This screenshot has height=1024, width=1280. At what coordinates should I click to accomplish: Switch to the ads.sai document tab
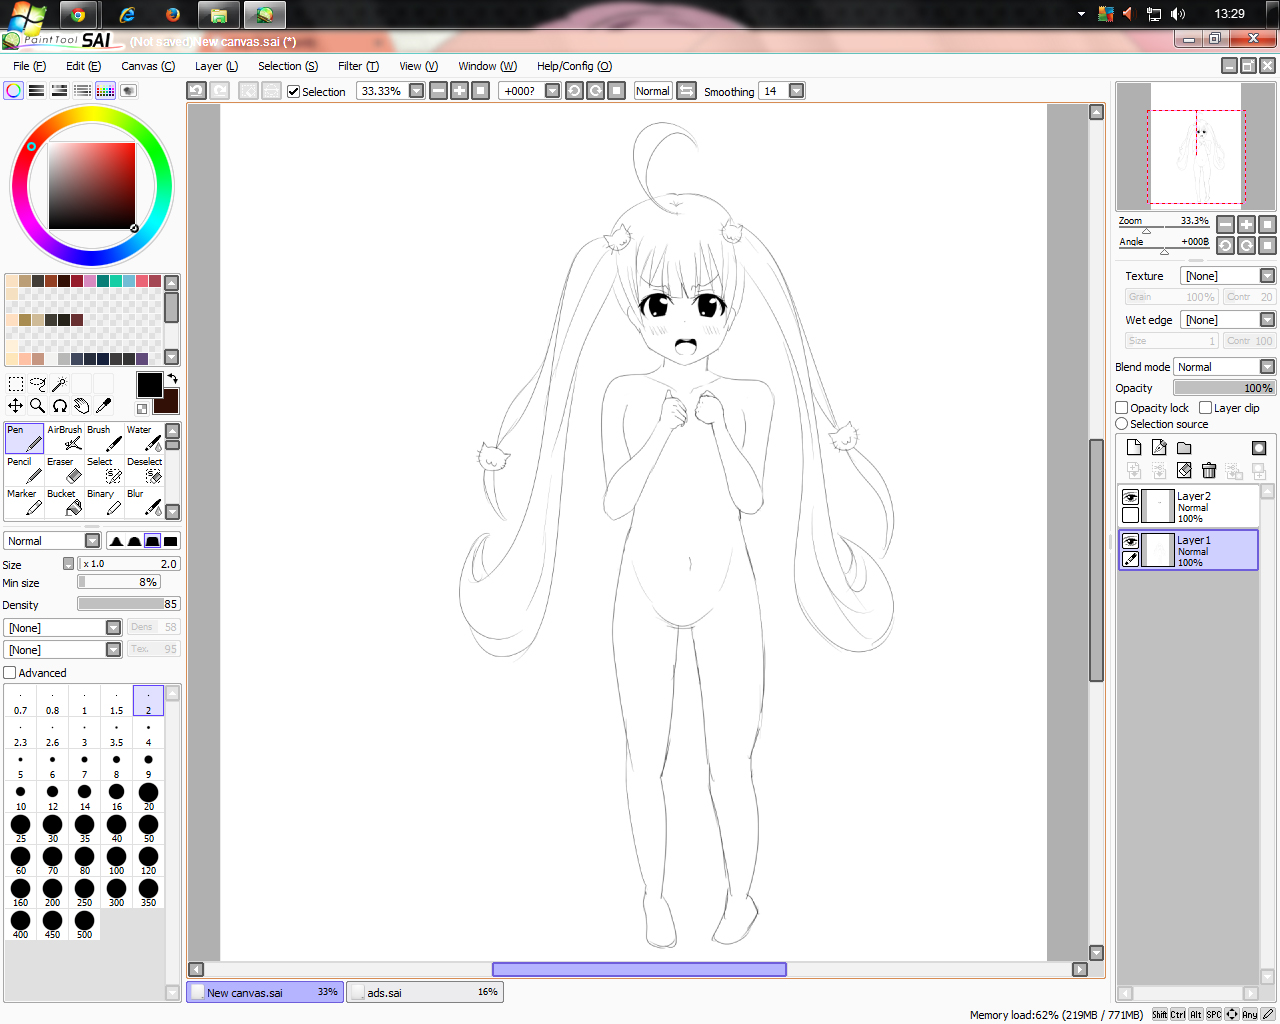(425, 992)
